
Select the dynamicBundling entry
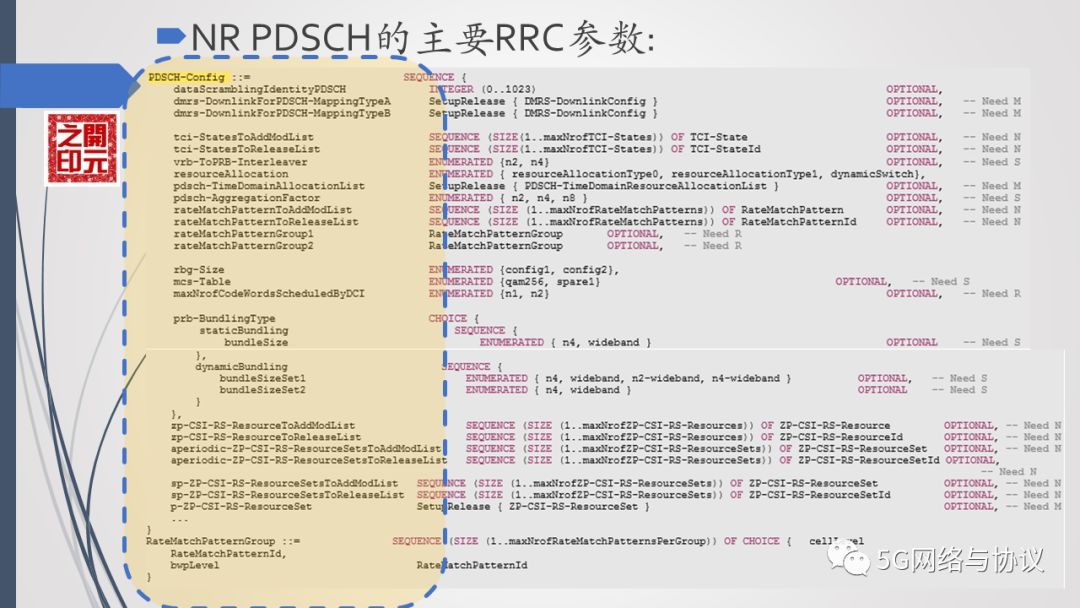[x=241, y=367]
